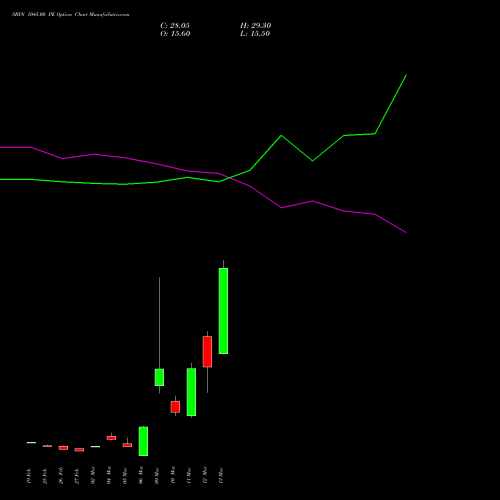
Task: Select the small red 10 Mar candle
Action: [175, 407]
